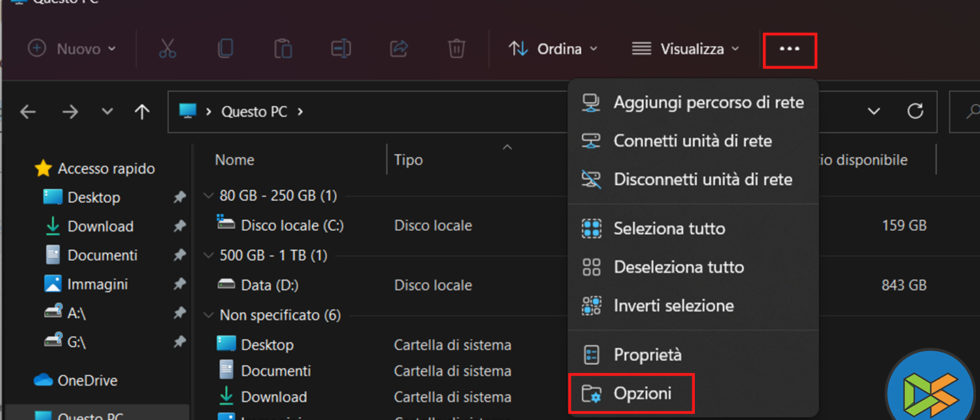Click the Copy icon in toolbar
The image size is (980, 420).
tap(225, 48)
